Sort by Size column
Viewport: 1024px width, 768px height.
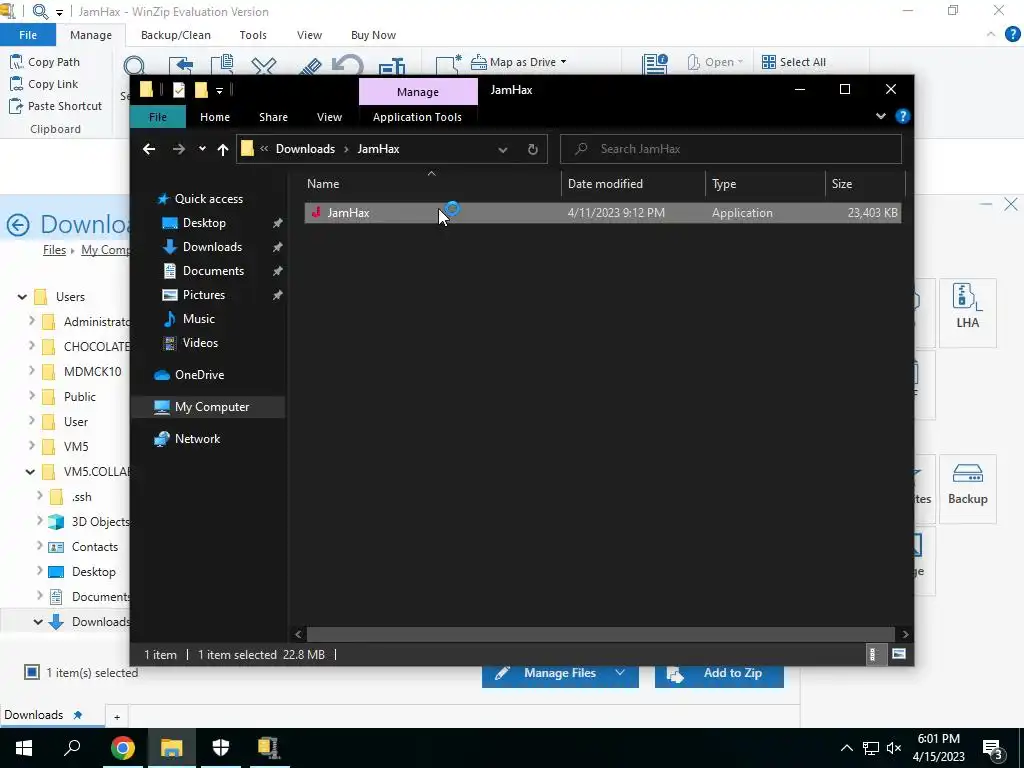coord(841,184)
